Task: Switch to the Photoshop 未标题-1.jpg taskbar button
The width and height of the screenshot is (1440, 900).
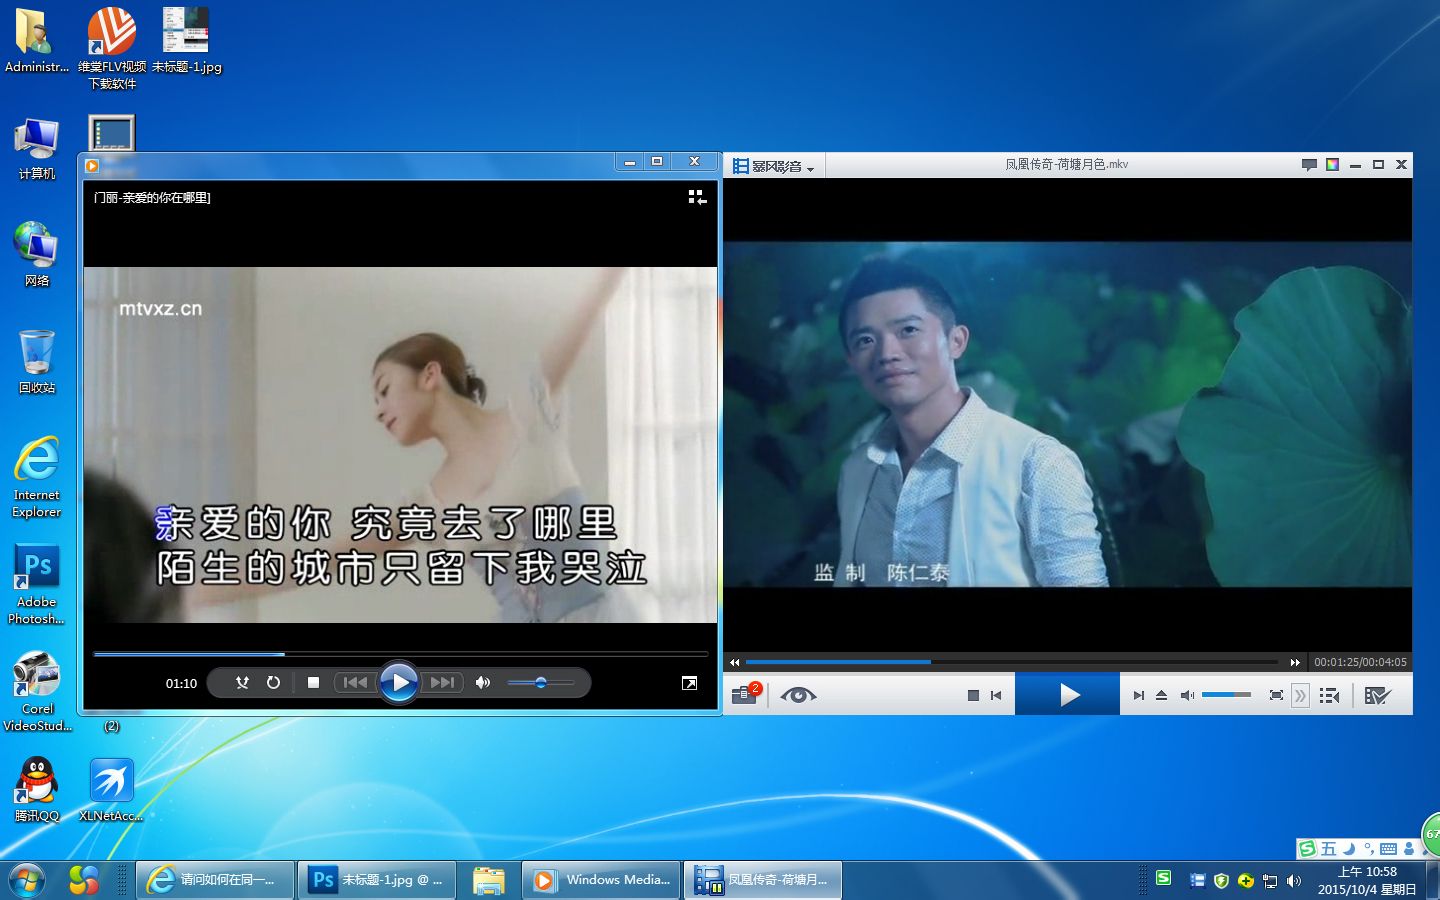Action: pos(378,880)
